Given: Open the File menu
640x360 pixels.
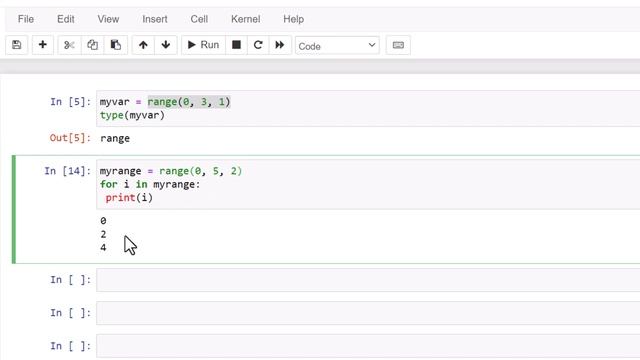Looking at the screenshot, I should [26, 19].
